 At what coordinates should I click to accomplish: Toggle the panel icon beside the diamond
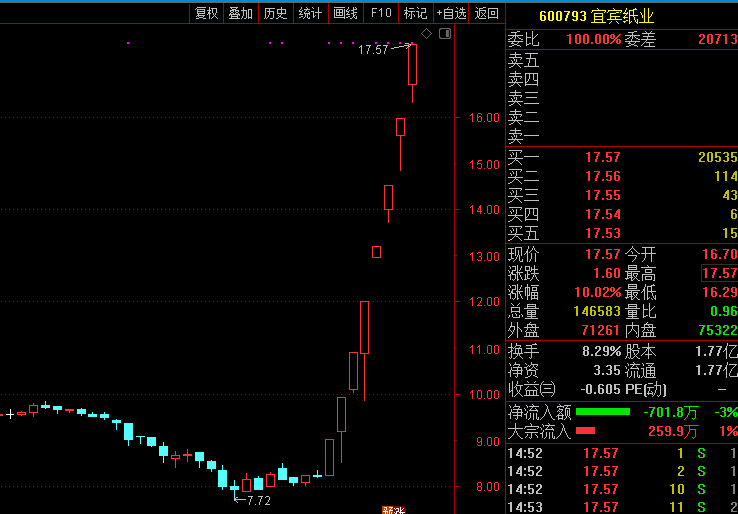[x=445, y=34]
